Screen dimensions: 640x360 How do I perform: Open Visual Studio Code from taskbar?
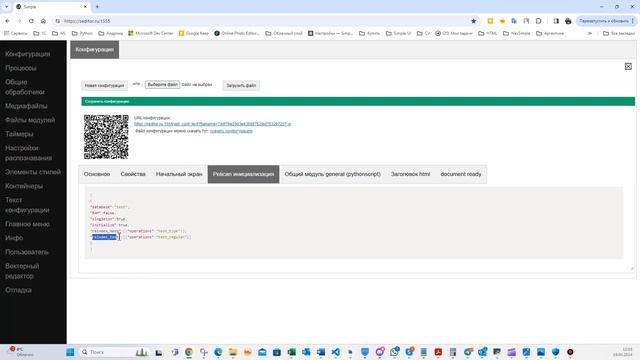click(x=336, y=352)
